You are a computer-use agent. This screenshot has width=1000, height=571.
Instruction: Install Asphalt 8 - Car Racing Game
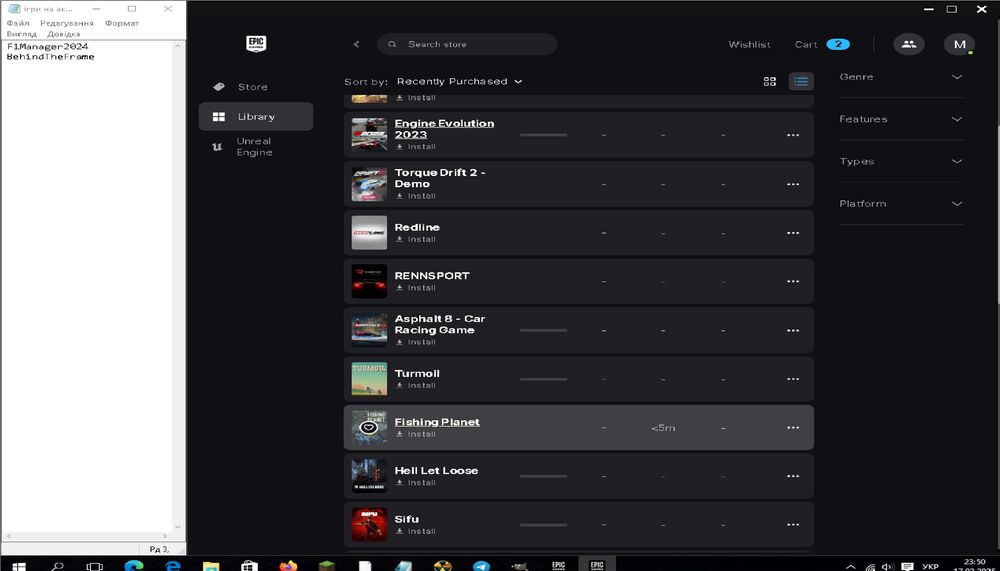[x=416, y=342]
